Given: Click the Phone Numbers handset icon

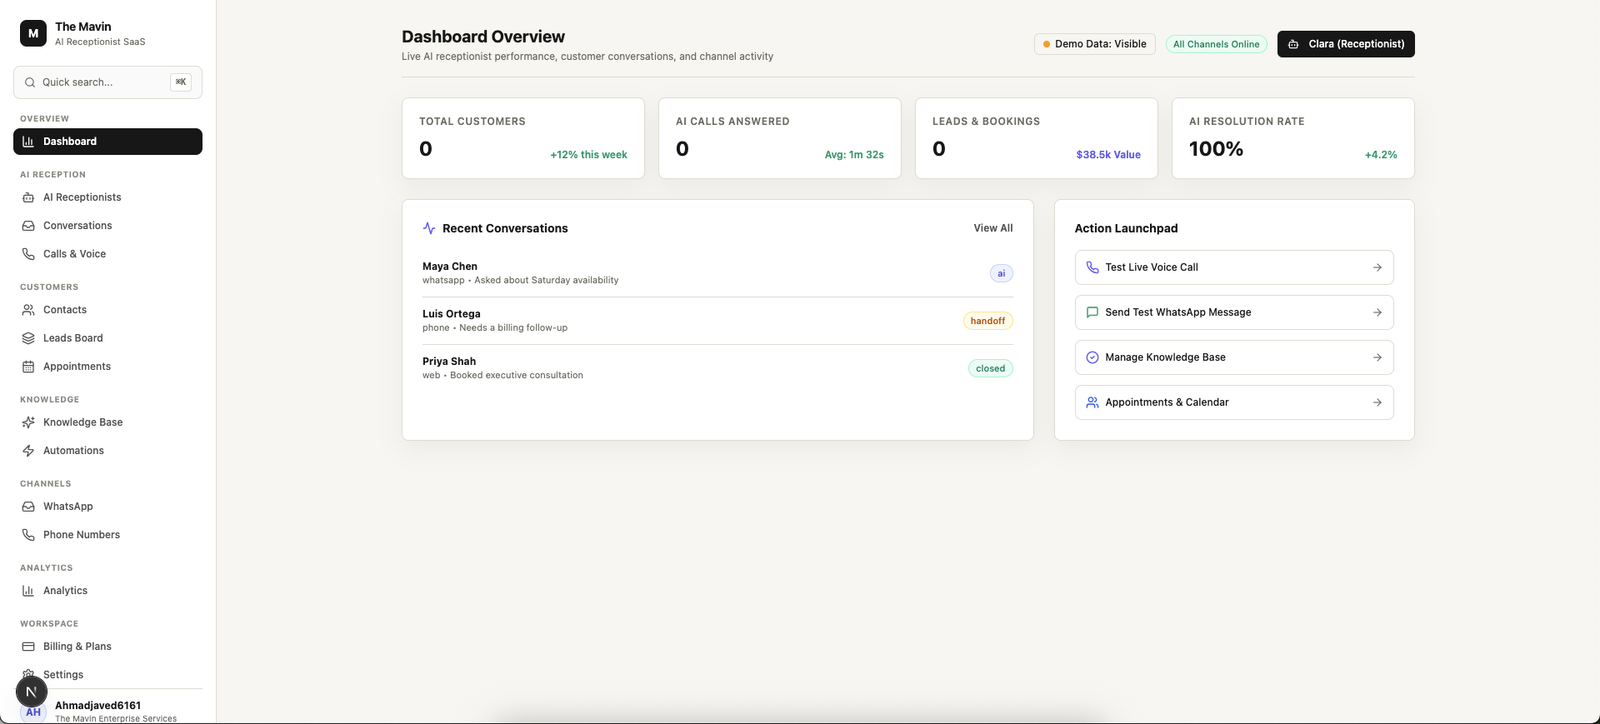Looking at the screenshot, I should [28, 535].
